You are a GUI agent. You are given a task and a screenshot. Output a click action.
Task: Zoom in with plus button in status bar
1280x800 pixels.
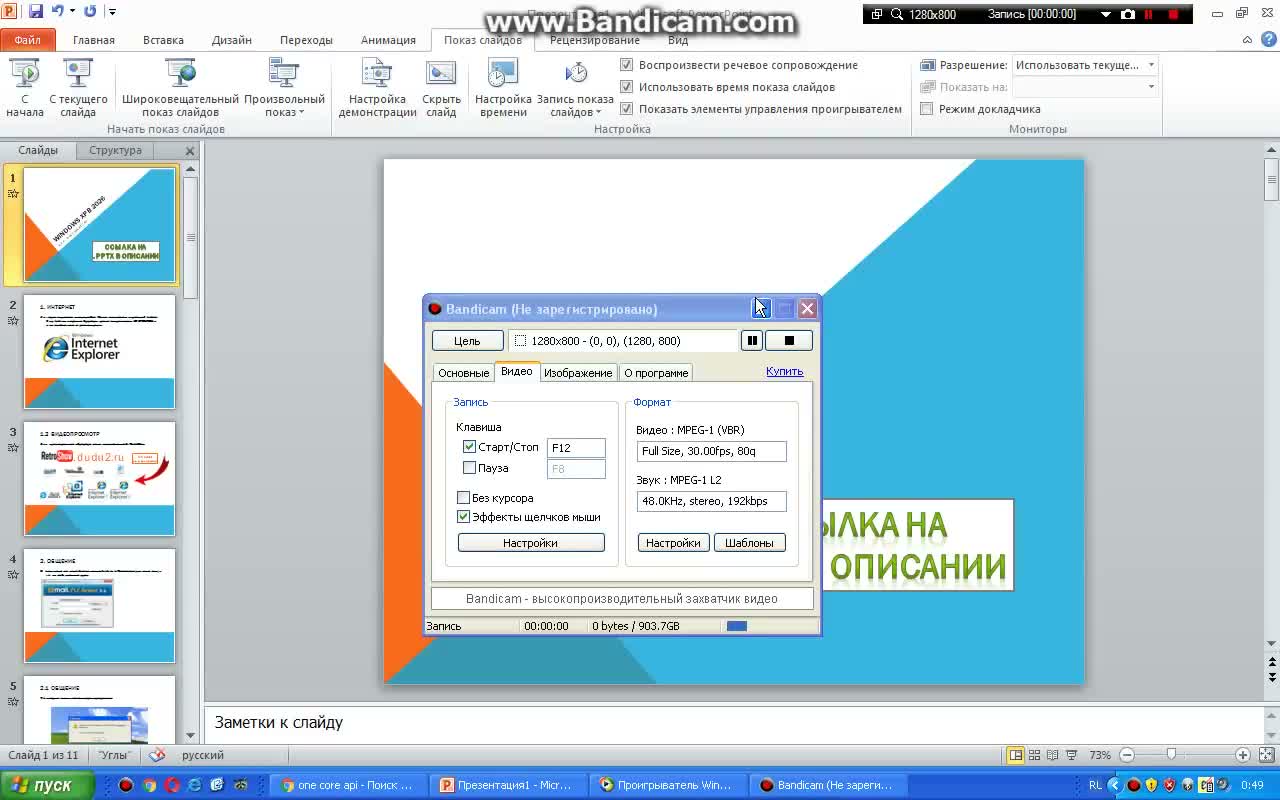coord(1242,755)
